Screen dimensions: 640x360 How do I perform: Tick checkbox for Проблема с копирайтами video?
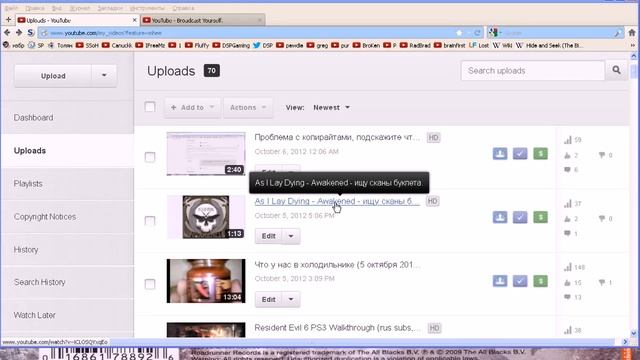pos(150,157)
